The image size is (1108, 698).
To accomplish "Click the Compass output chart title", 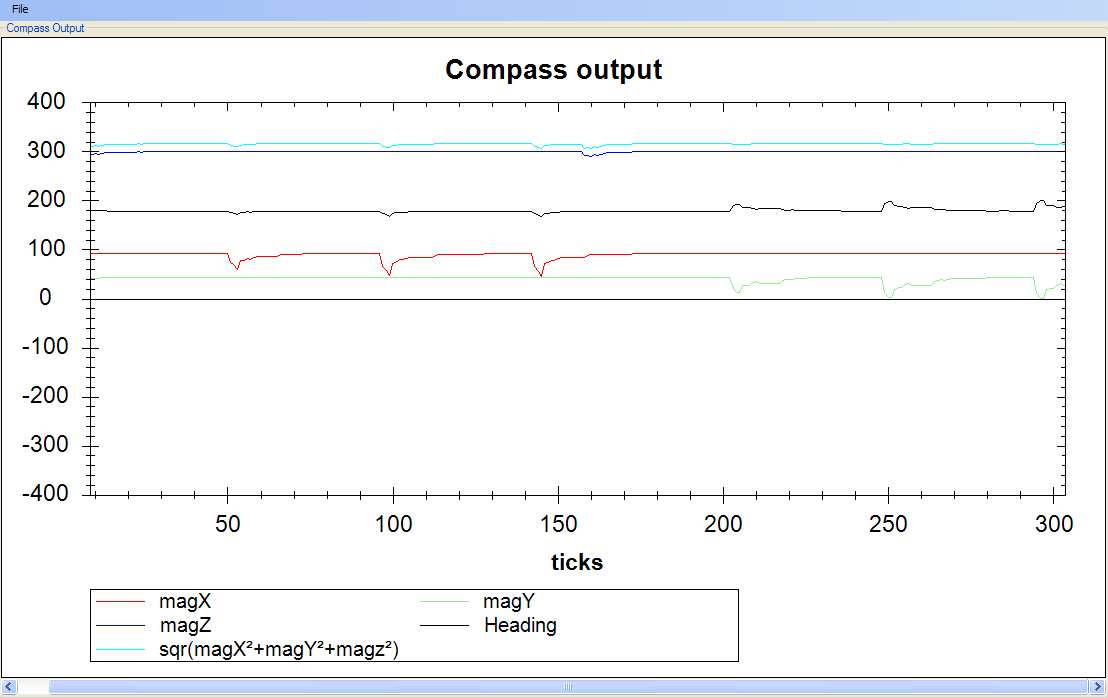I will pyautogui.click(x=553, y=70).
